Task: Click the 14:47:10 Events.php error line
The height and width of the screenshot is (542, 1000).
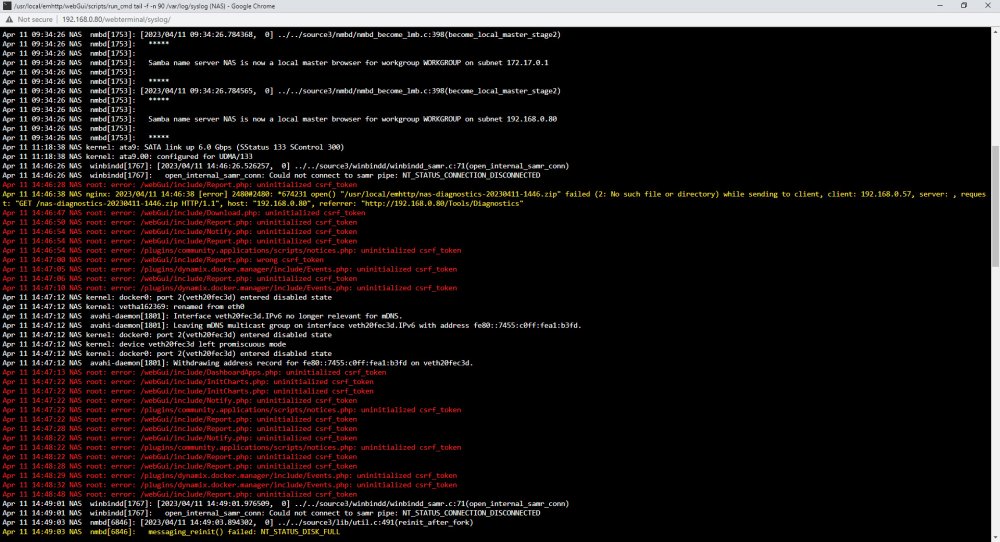Action: pyautogui.click(x=230, y=288)
